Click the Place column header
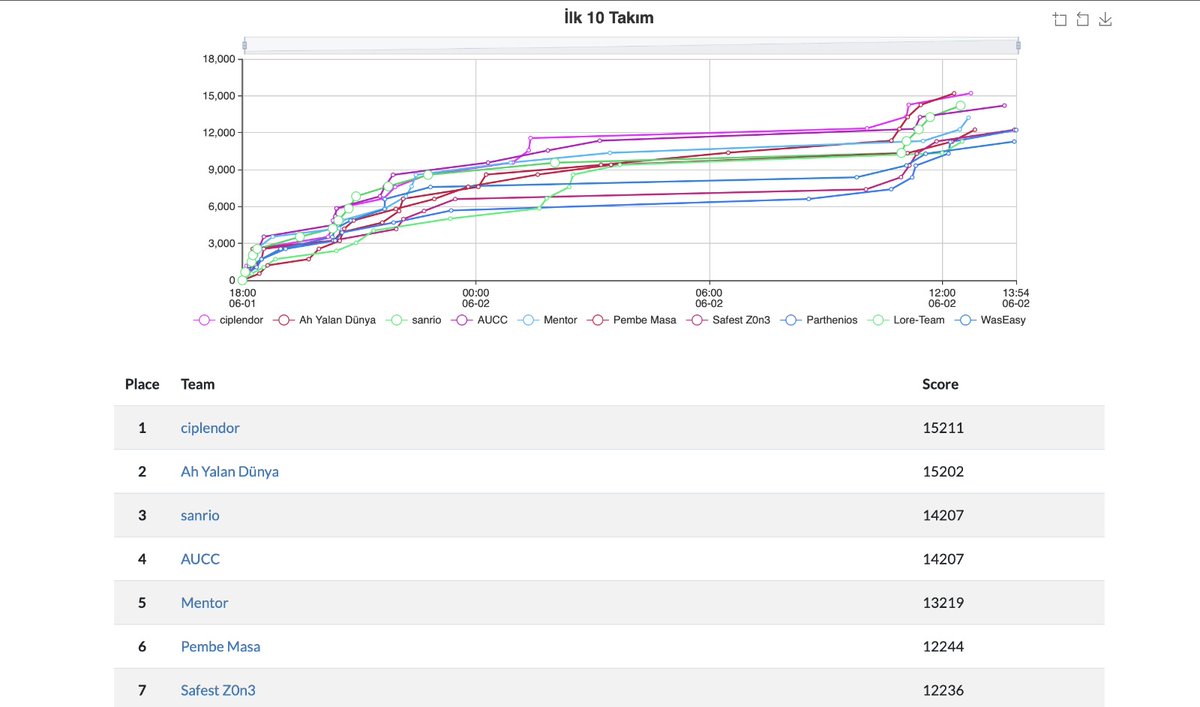This screenshot has height=707, width=1200. click(x=142, y=384)
